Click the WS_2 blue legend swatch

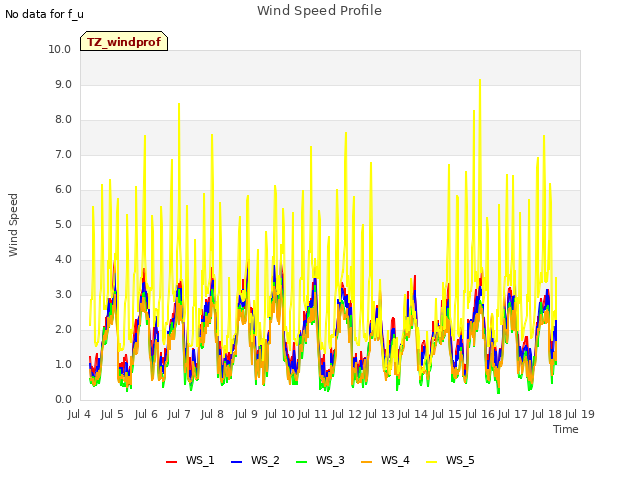[237, 462]
